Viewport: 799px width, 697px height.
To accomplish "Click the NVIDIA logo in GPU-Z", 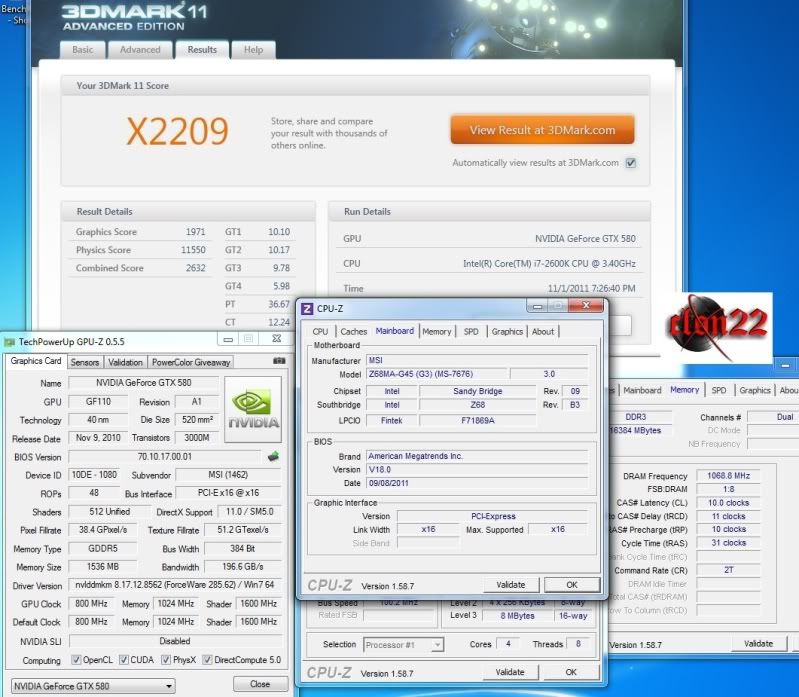I will (x=253, y=410).
